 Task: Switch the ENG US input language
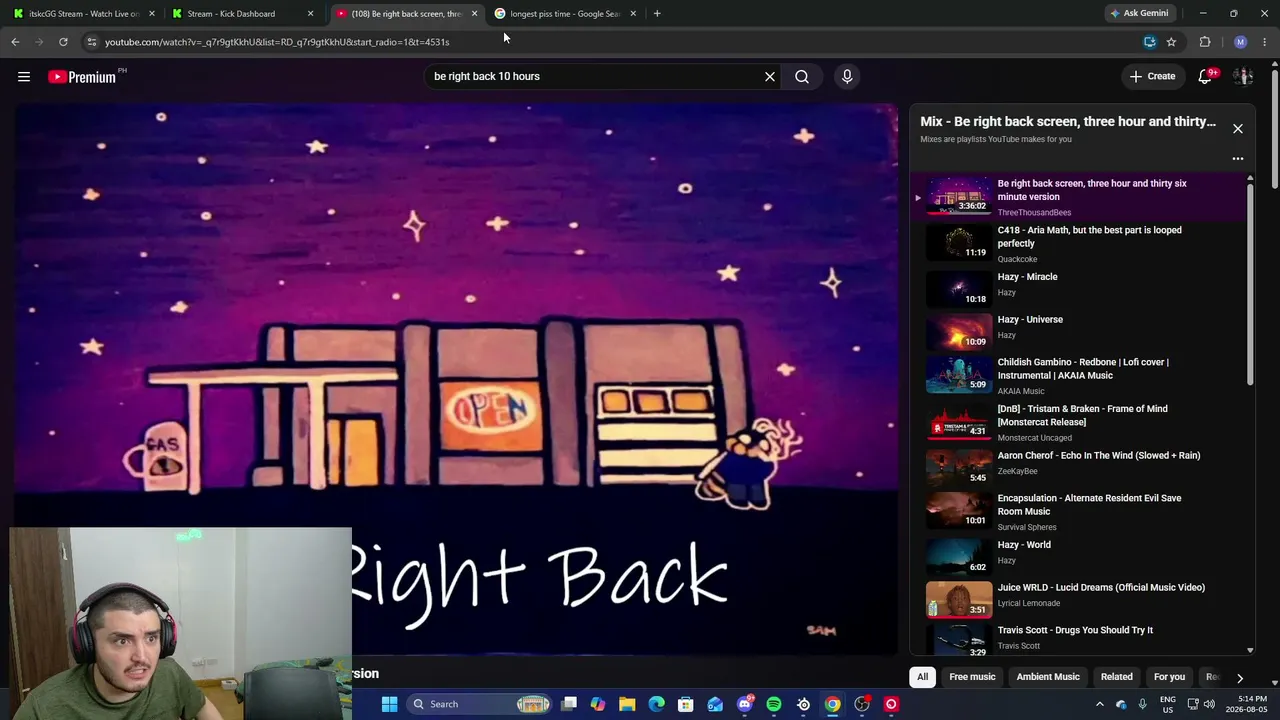tap(1167, 704)
